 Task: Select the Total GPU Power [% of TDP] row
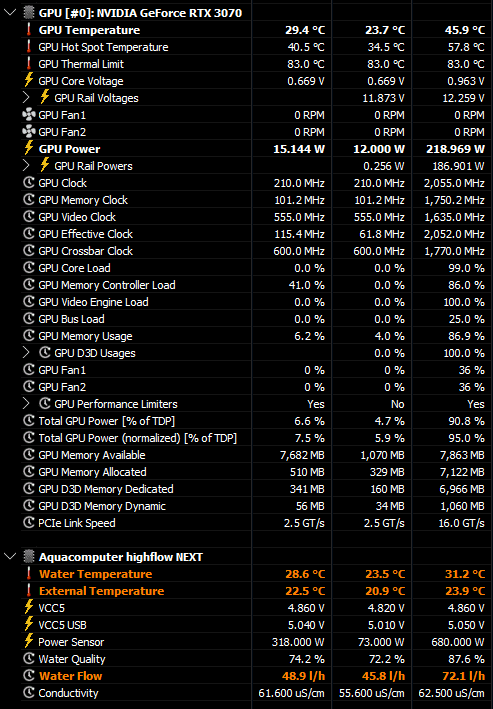click(x=256, y=421)
